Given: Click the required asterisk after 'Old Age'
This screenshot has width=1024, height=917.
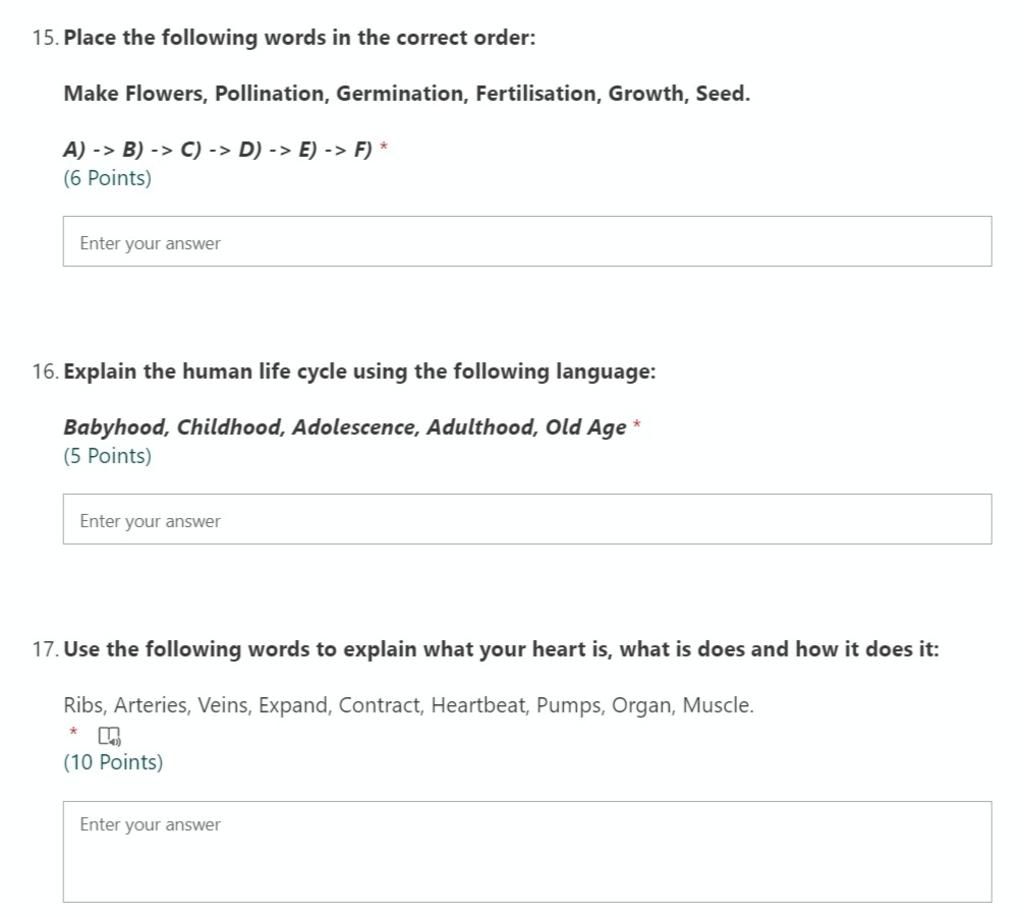Looking at the screenshot, I should pos(637,424).
